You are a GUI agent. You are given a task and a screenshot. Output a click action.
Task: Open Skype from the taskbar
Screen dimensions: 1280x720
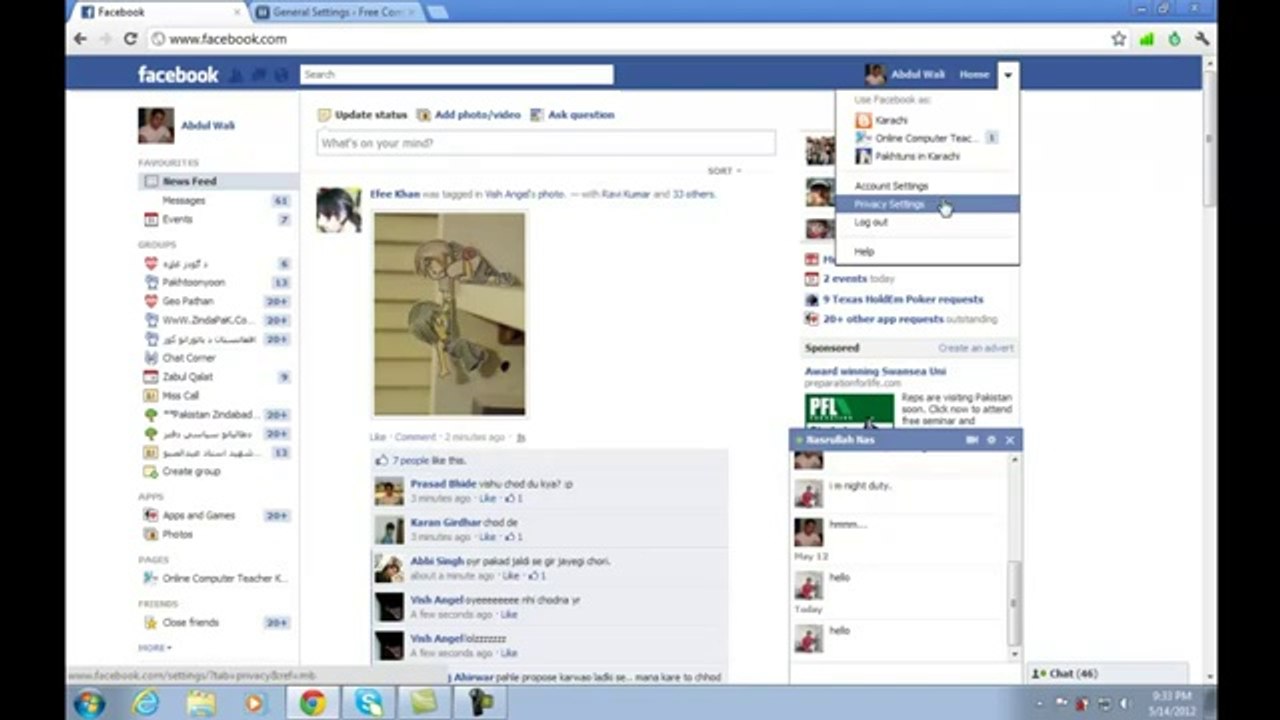(368, 702)
